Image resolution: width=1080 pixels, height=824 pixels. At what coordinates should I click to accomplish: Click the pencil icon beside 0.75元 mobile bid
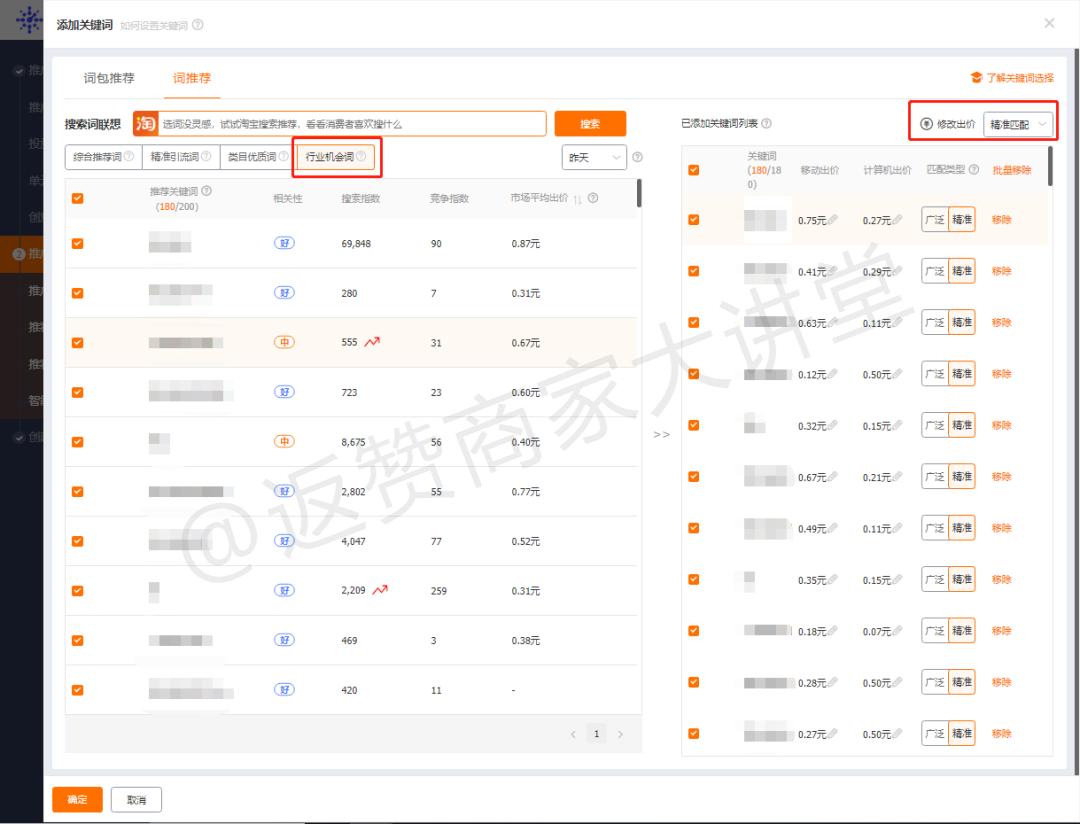pyautogui.click(x=833, y=220)
